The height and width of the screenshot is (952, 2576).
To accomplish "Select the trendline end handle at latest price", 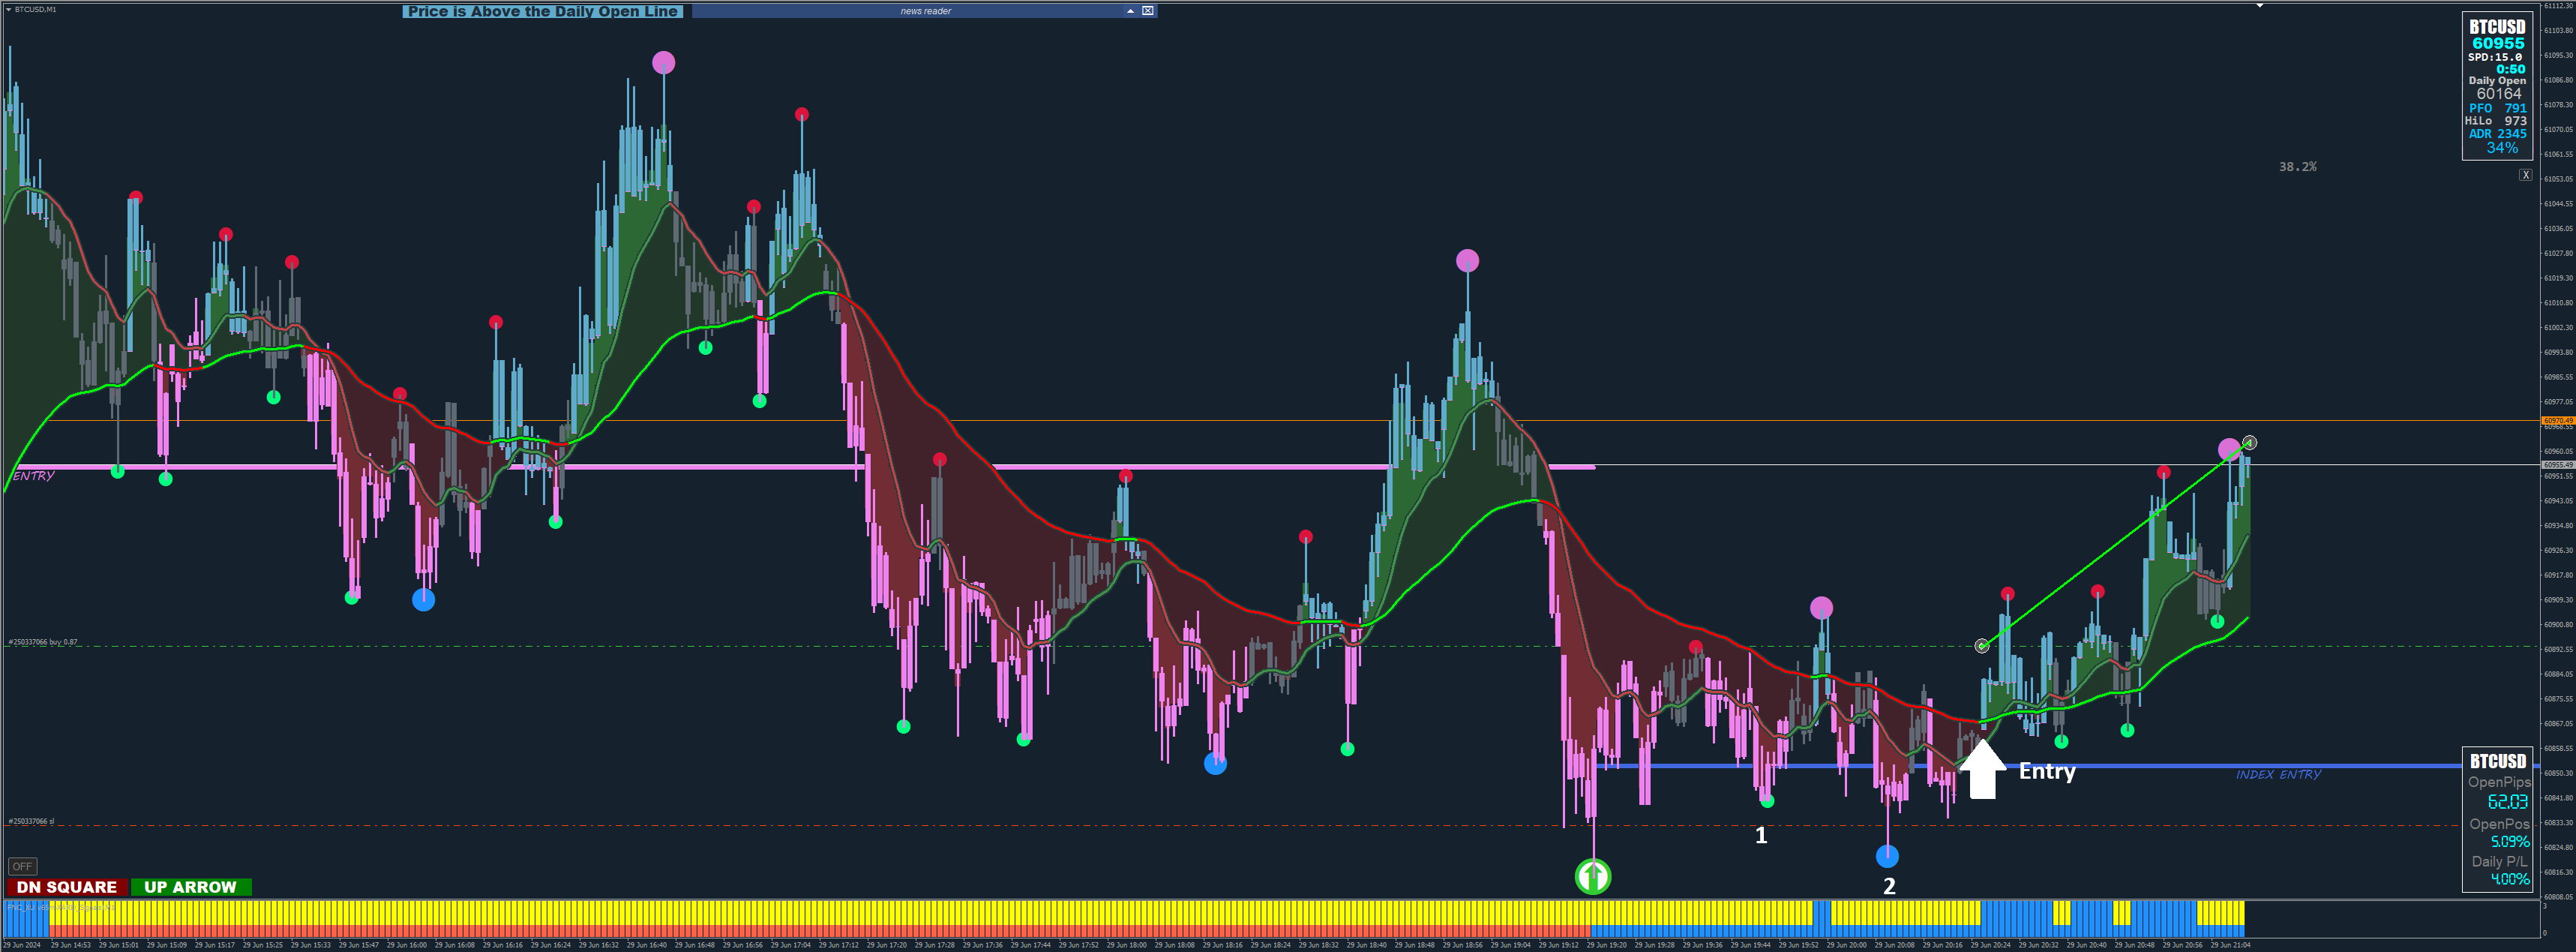I will (2249, 442).
